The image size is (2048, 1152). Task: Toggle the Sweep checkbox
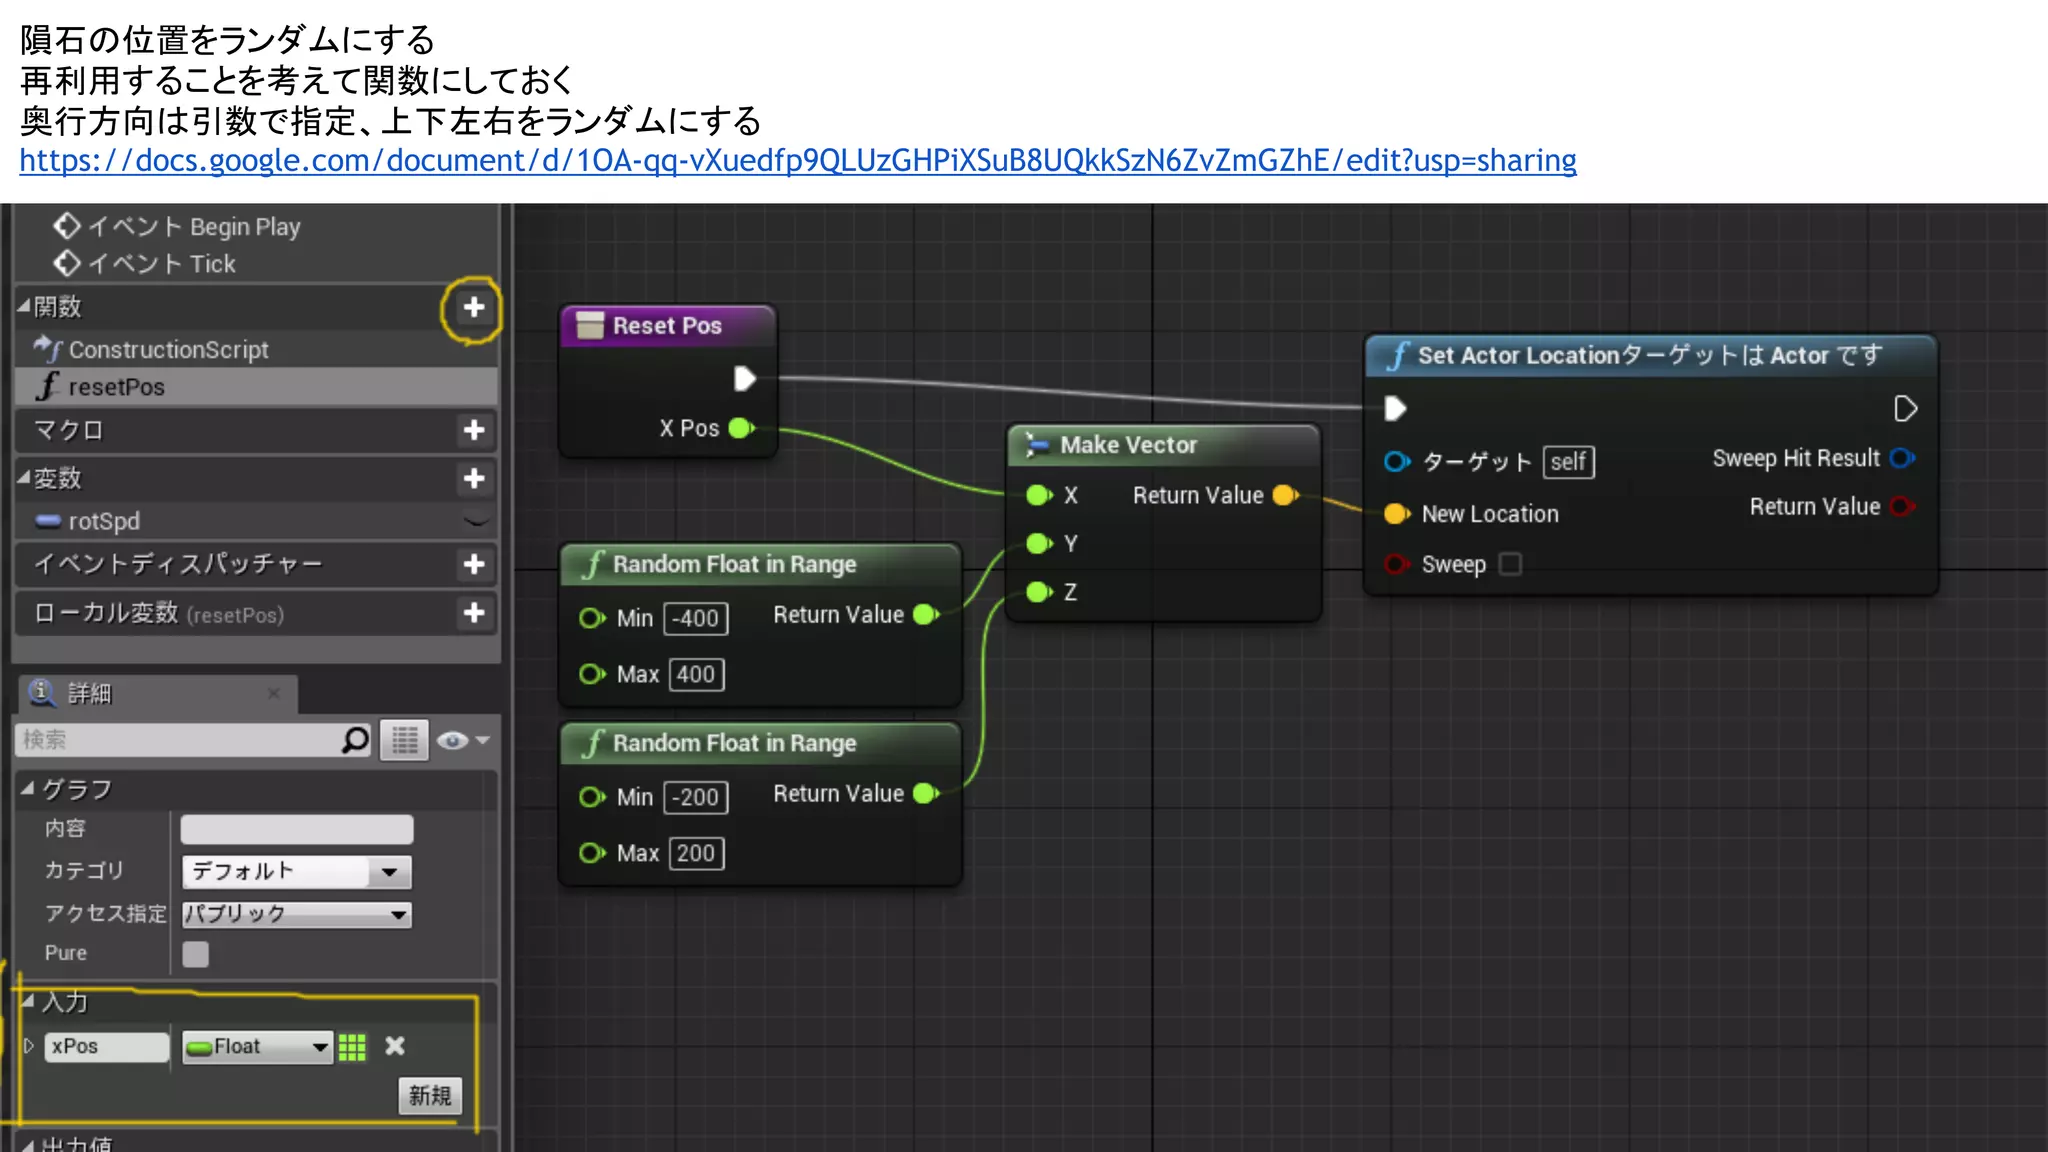pos(1511,564)
